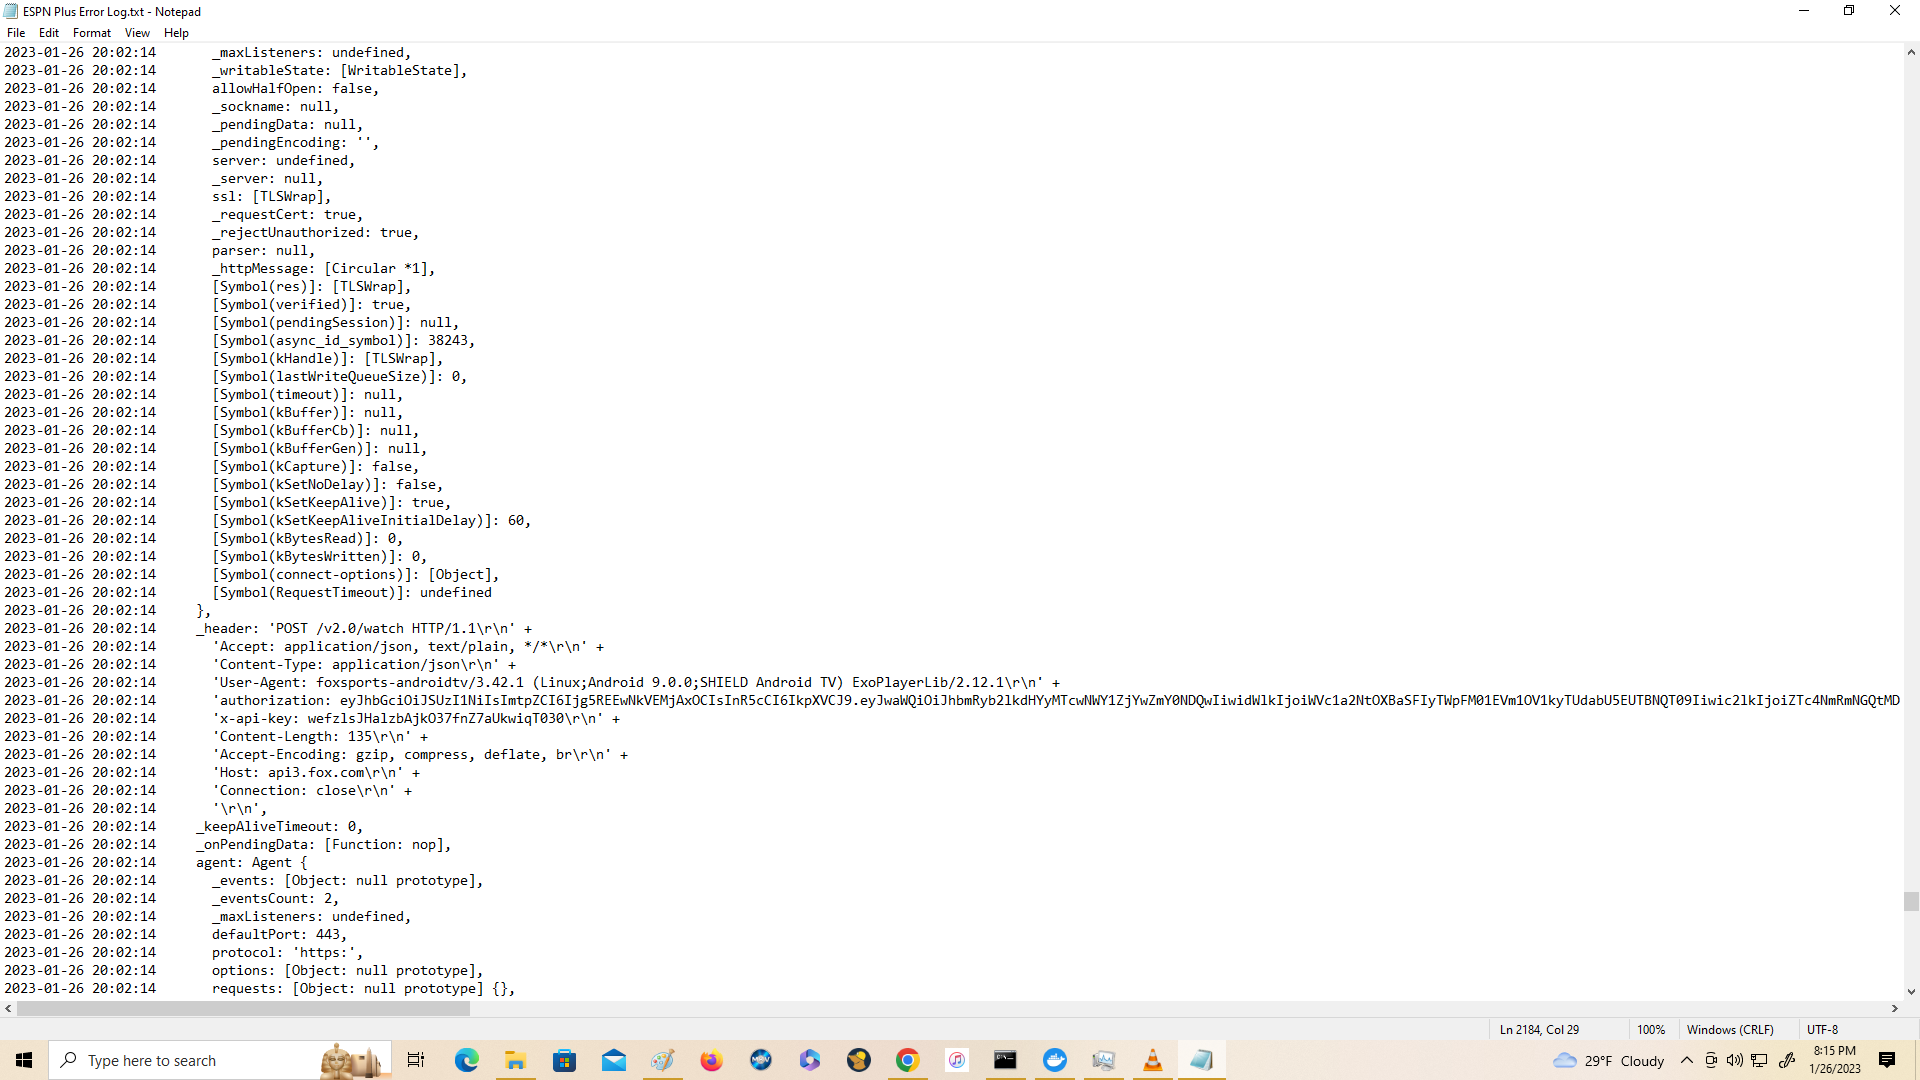Click the volume icon in the tray
The height and width of the screenshot is (1080, 1920).
coord(1734,1060)
